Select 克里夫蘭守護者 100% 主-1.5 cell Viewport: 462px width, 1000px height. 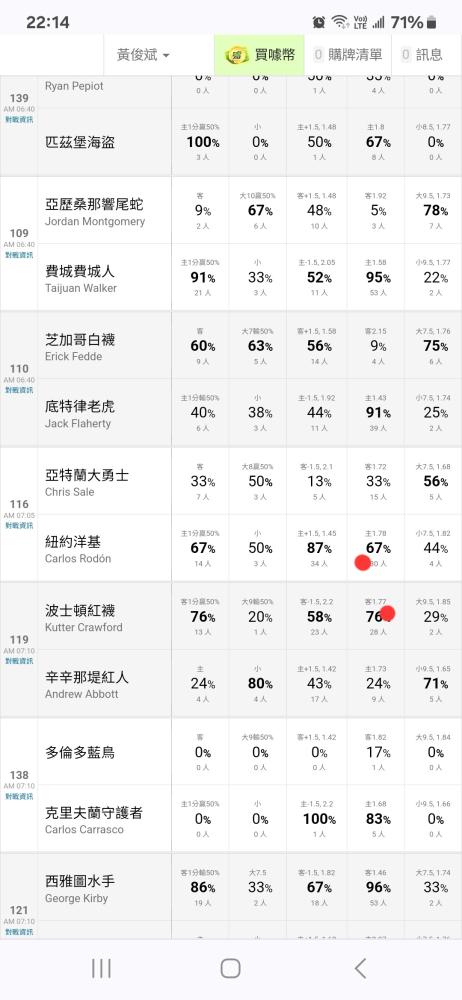click(x=319, y=818)
